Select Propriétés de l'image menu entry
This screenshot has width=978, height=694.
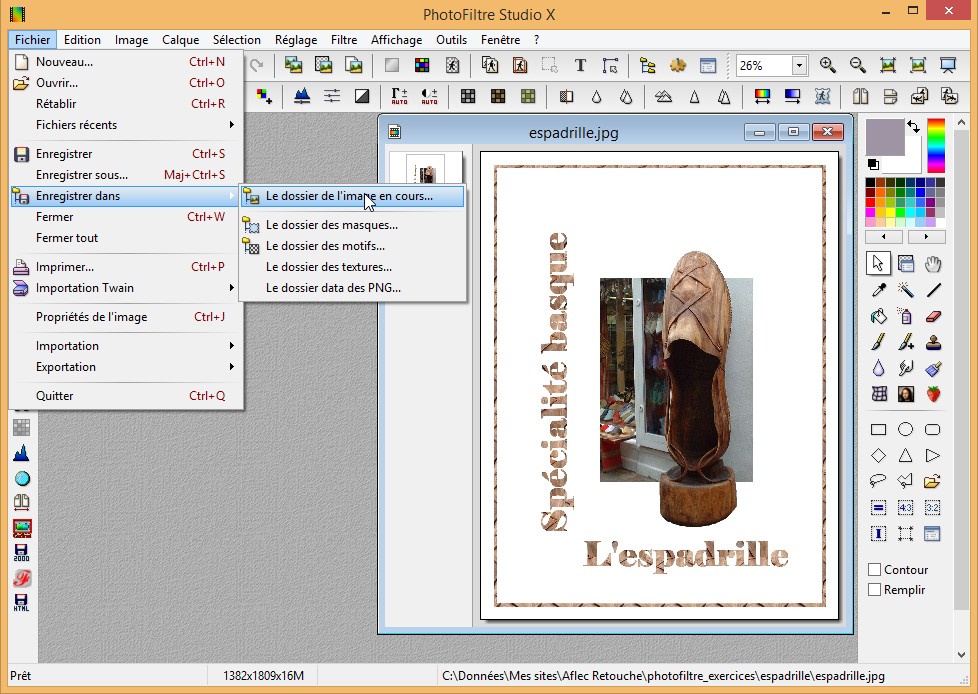[127, 317]
